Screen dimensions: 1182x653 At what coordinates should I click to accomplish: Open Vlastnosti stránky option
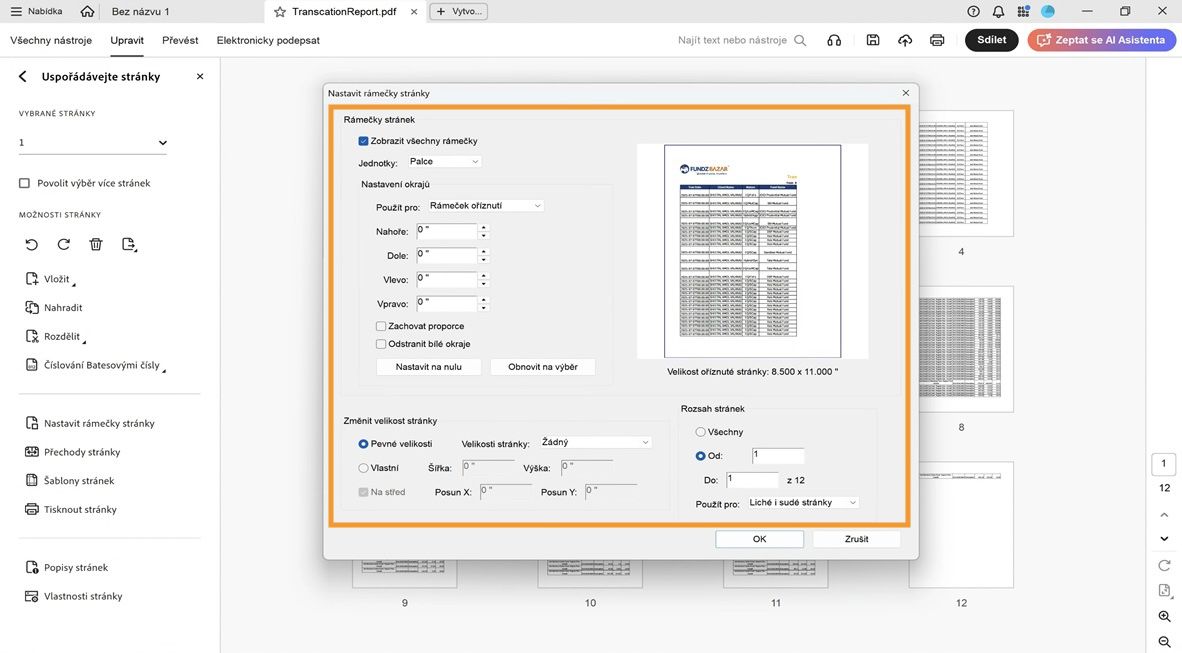(73, 596)
